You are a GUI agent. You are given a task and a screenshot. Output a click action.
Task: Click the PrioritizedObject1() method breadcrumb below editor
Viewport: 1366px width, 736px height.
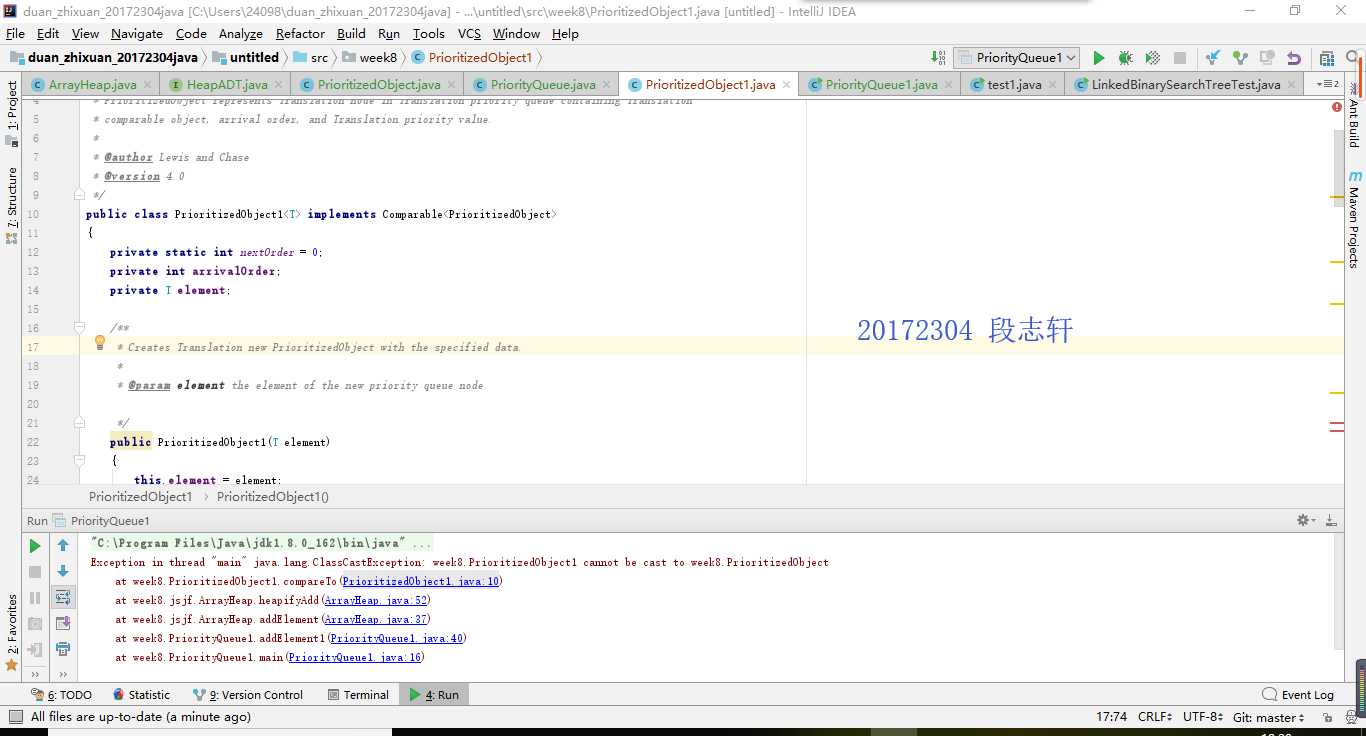coord(273,497)
